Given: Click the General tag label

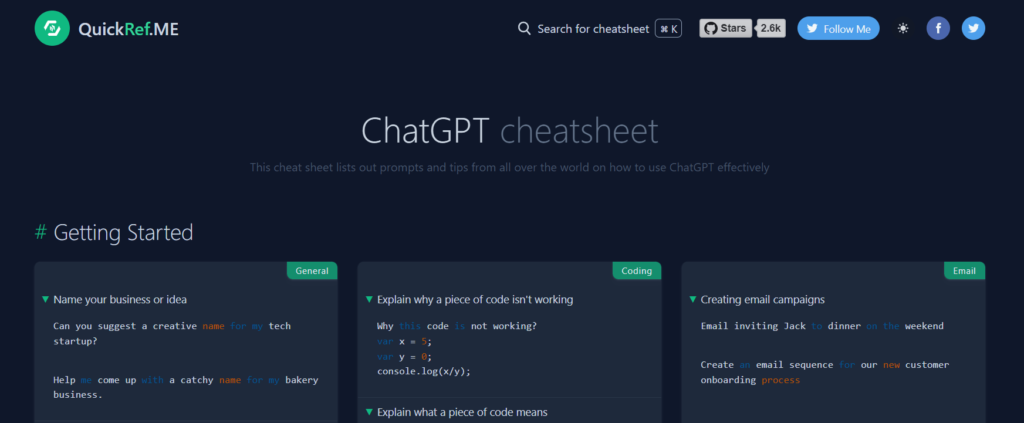Looking at the screenshot, I should tap(312, 271).
